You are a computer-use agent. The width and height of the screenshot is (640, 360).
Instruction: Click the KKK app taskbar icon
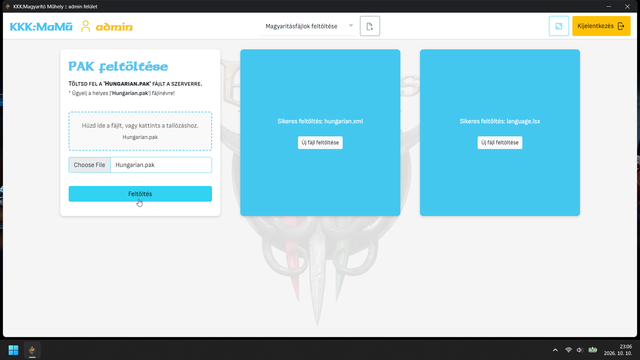pos(32,350)
